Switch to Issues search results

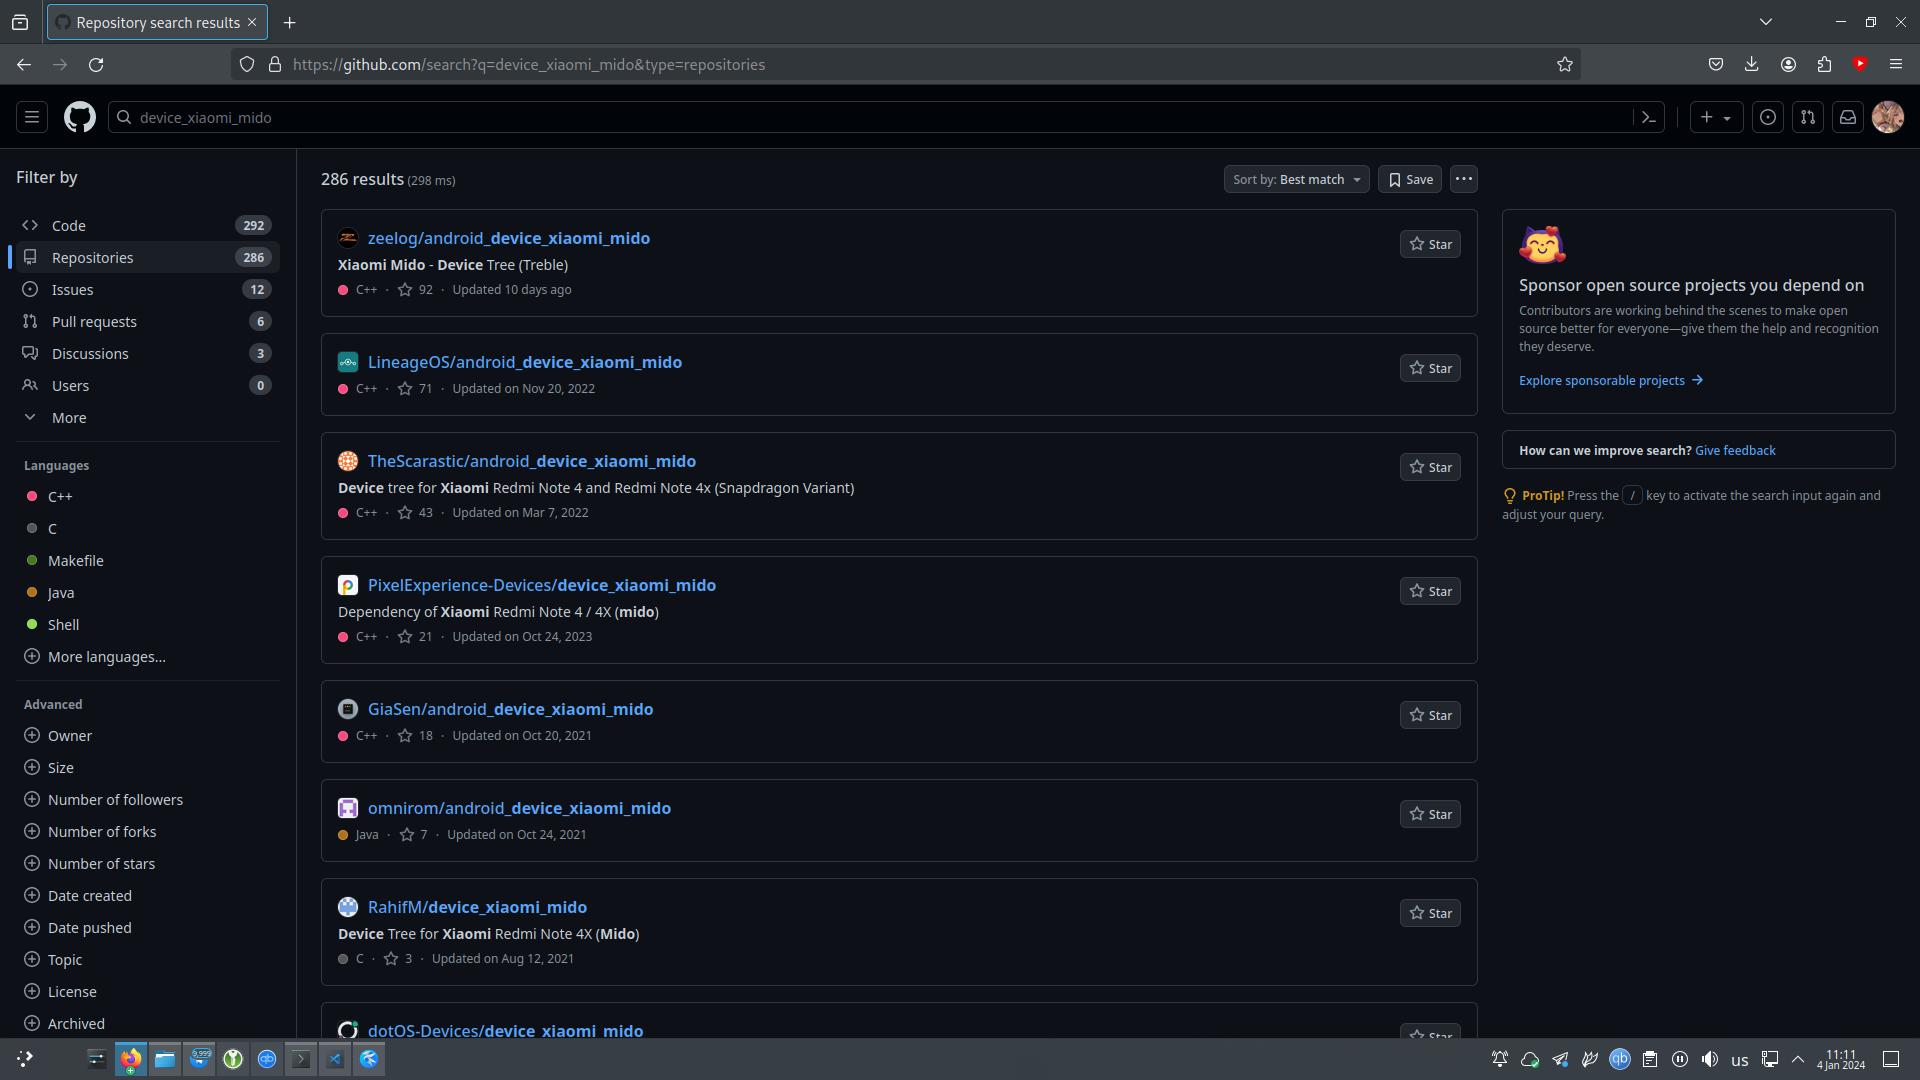(x=148, y=290)
